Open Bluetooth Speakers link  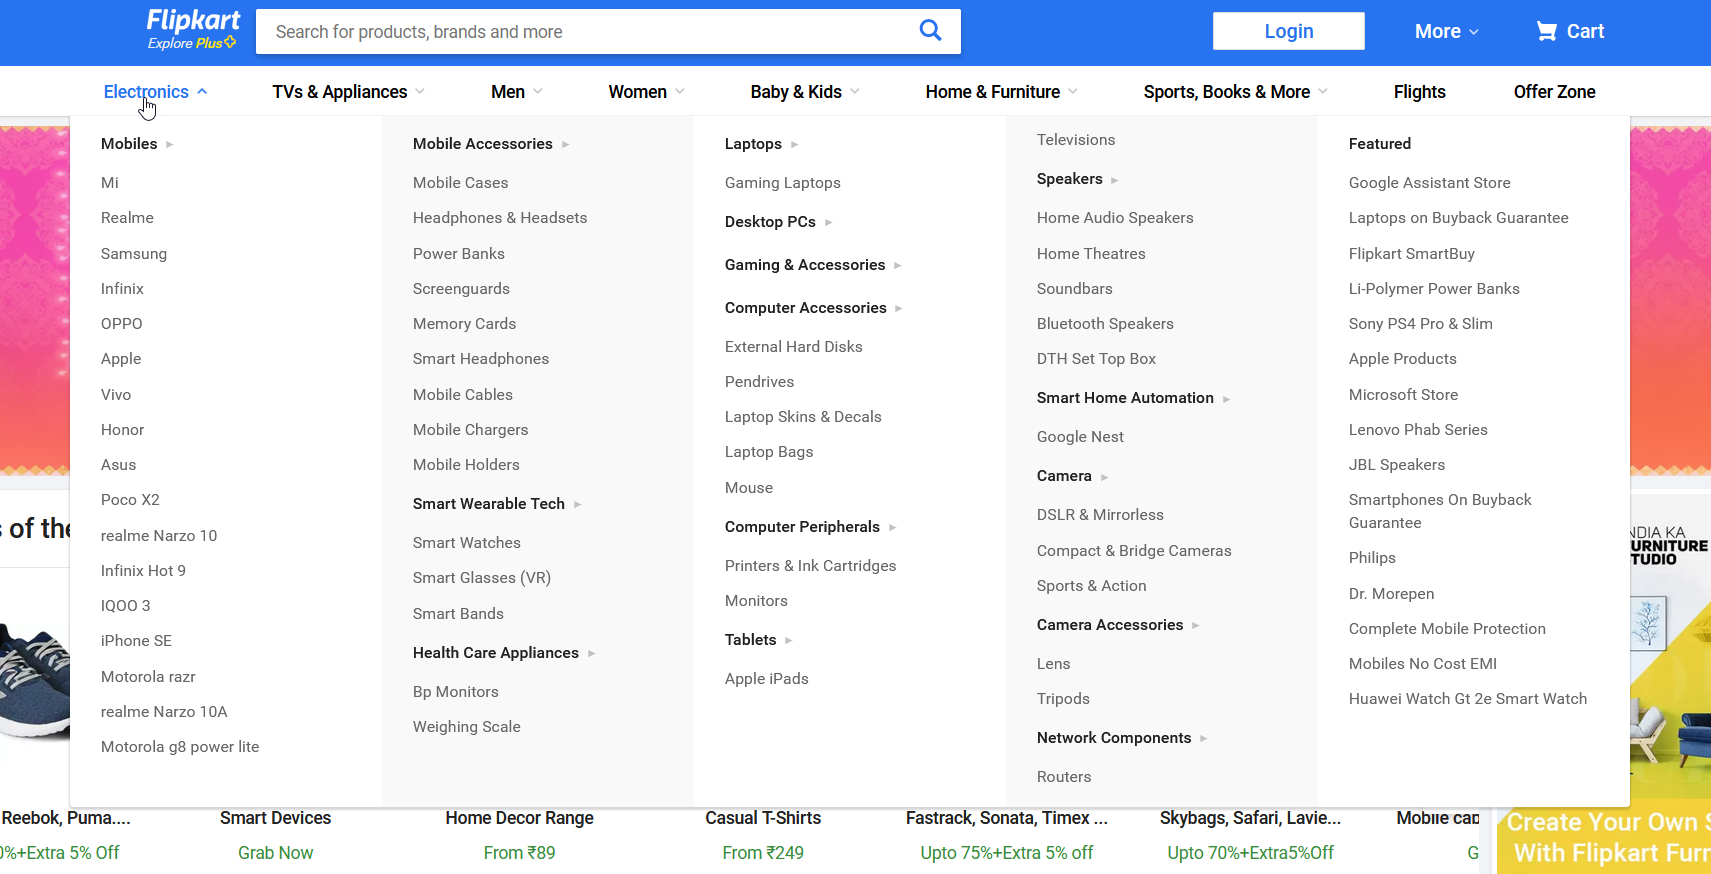(1105, 324)
